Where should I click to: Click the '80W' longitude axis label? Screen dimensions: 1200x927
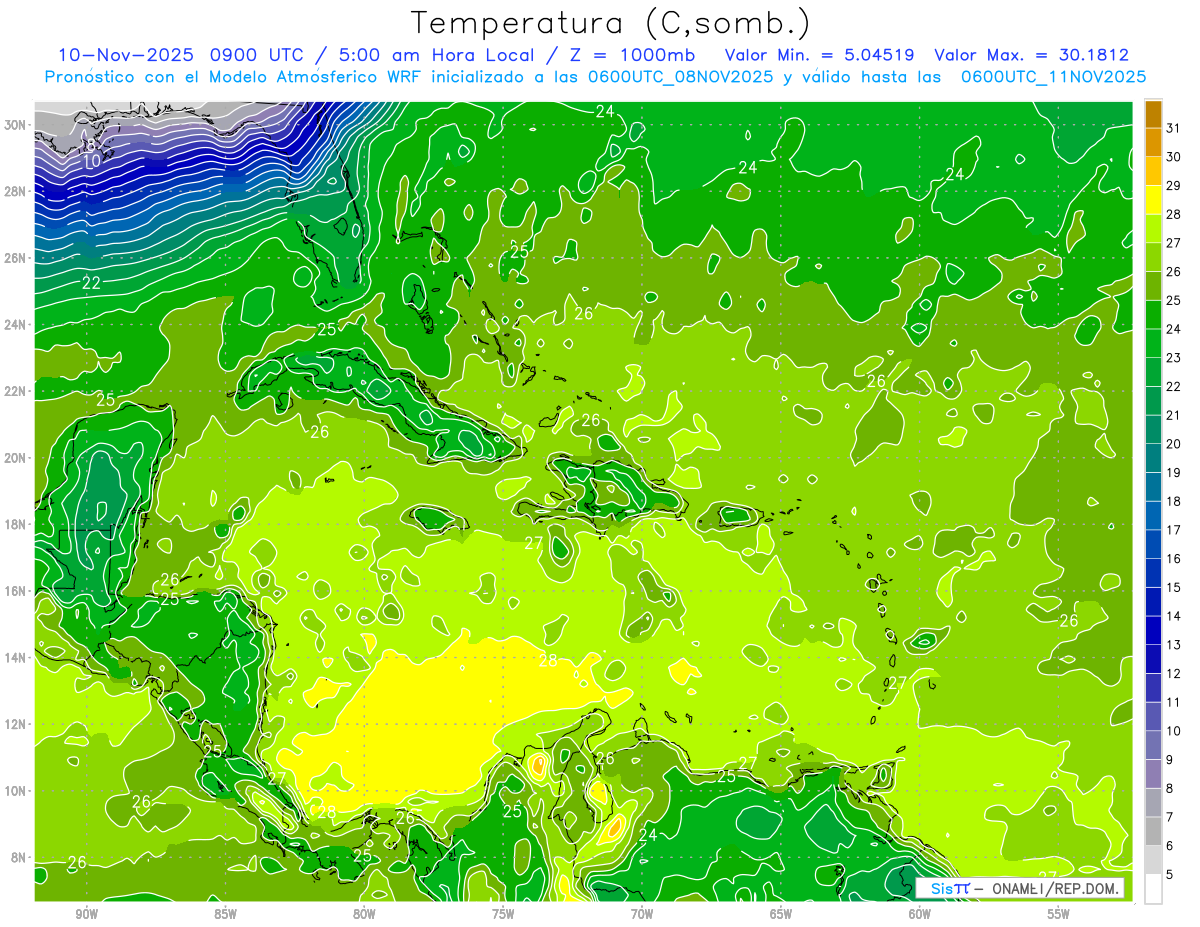point(364,914)
